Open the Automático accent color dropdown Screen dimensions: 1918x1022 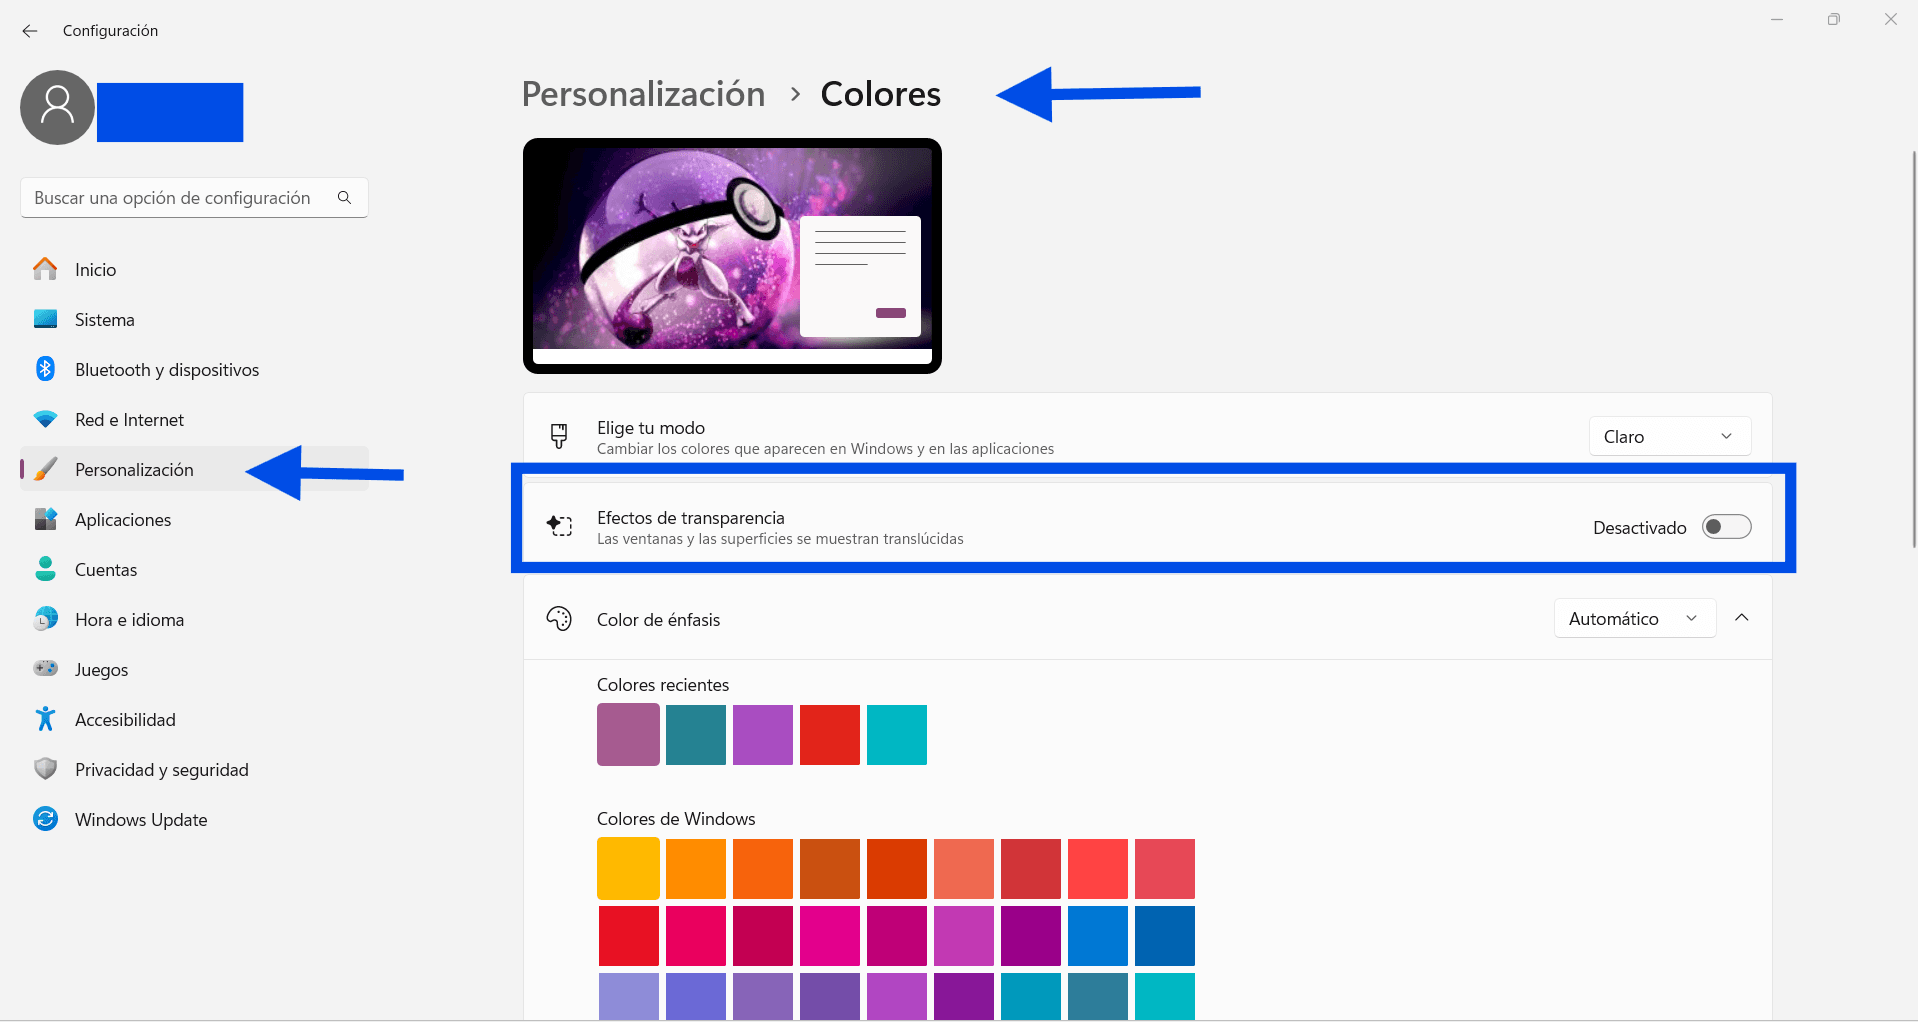point(1634,618)
